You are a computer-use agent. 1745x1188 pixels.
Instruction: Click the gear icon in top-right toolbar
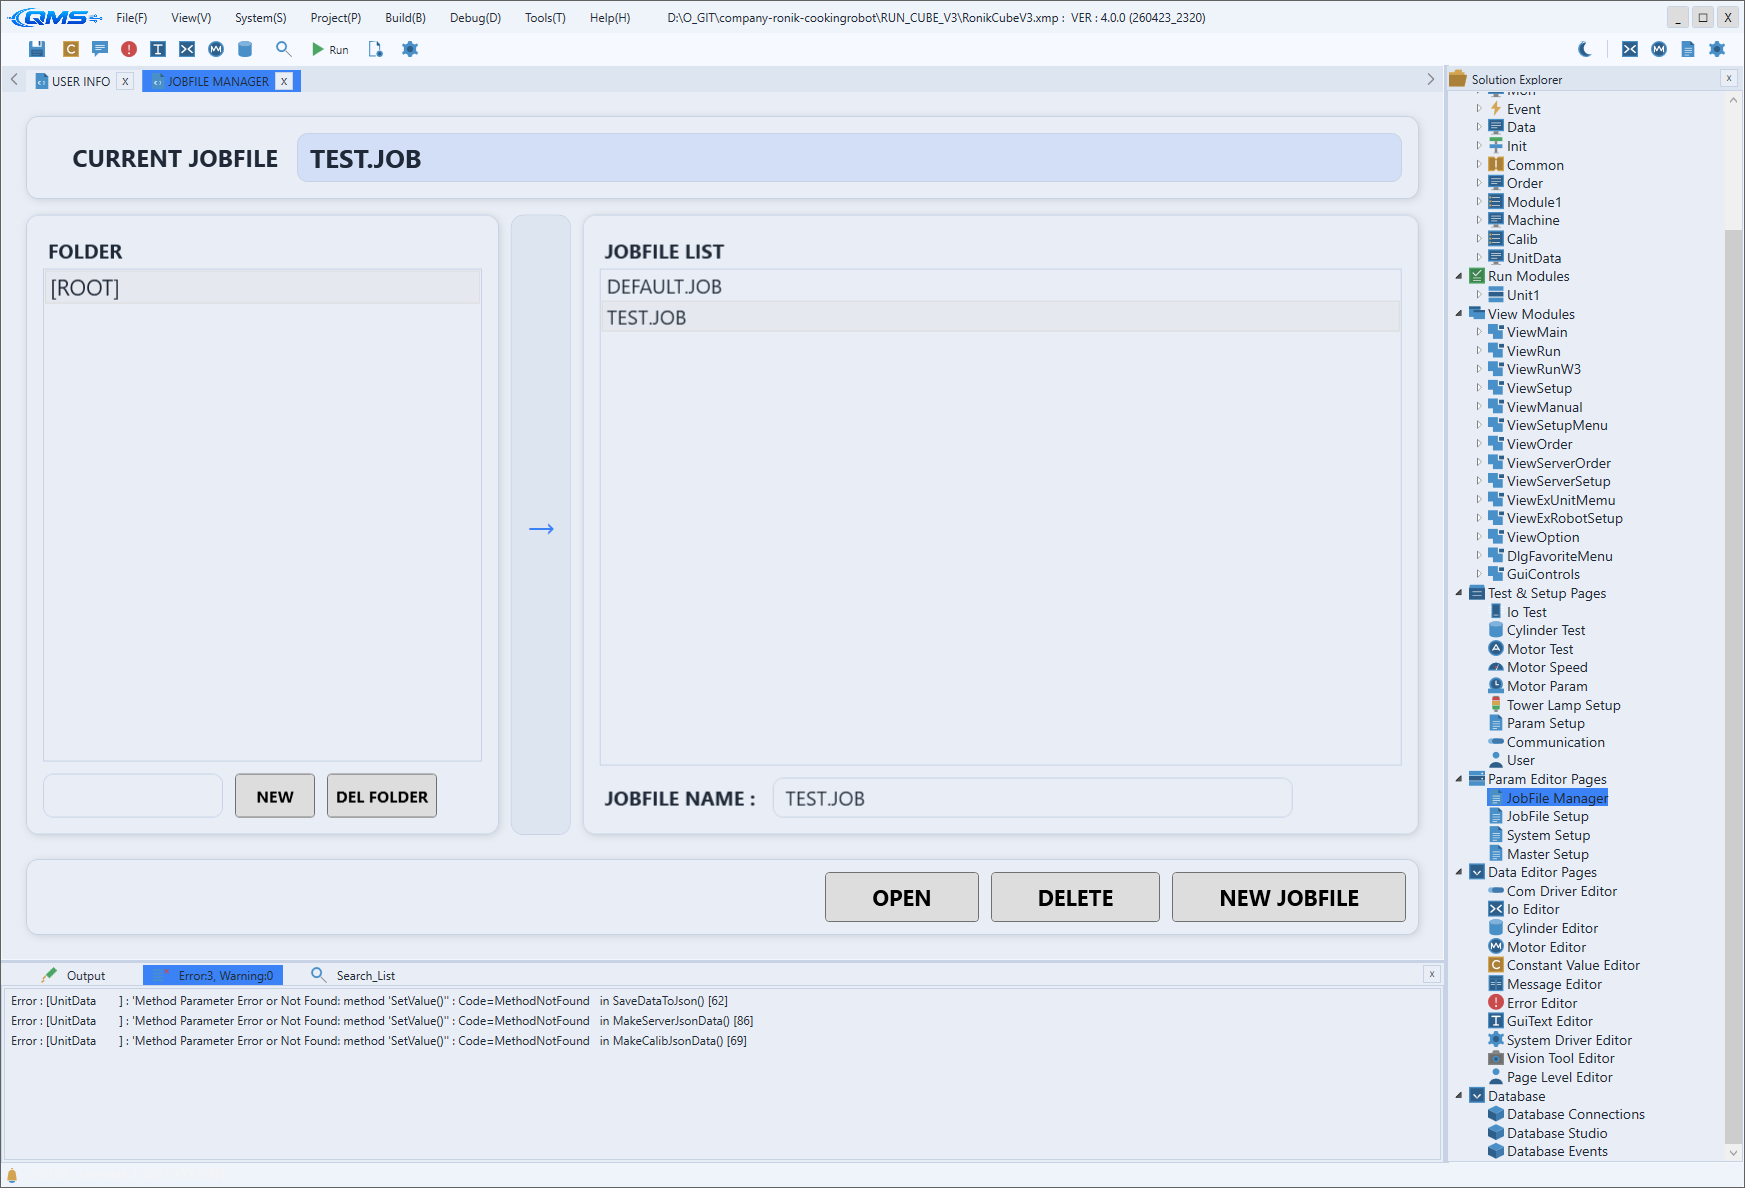point(1717,49)
